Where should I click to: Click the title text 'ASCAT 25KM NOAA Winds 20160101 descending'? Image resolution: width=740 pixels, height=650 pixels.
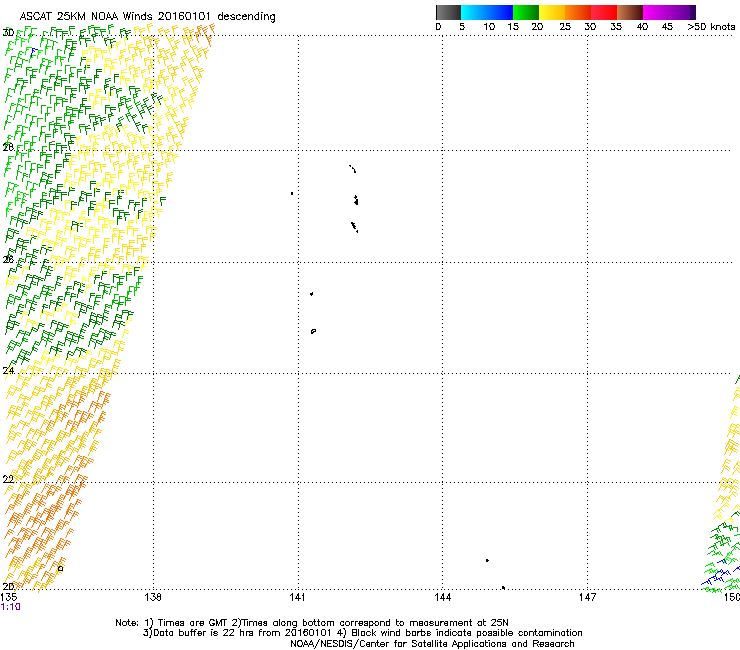[147, 16]
